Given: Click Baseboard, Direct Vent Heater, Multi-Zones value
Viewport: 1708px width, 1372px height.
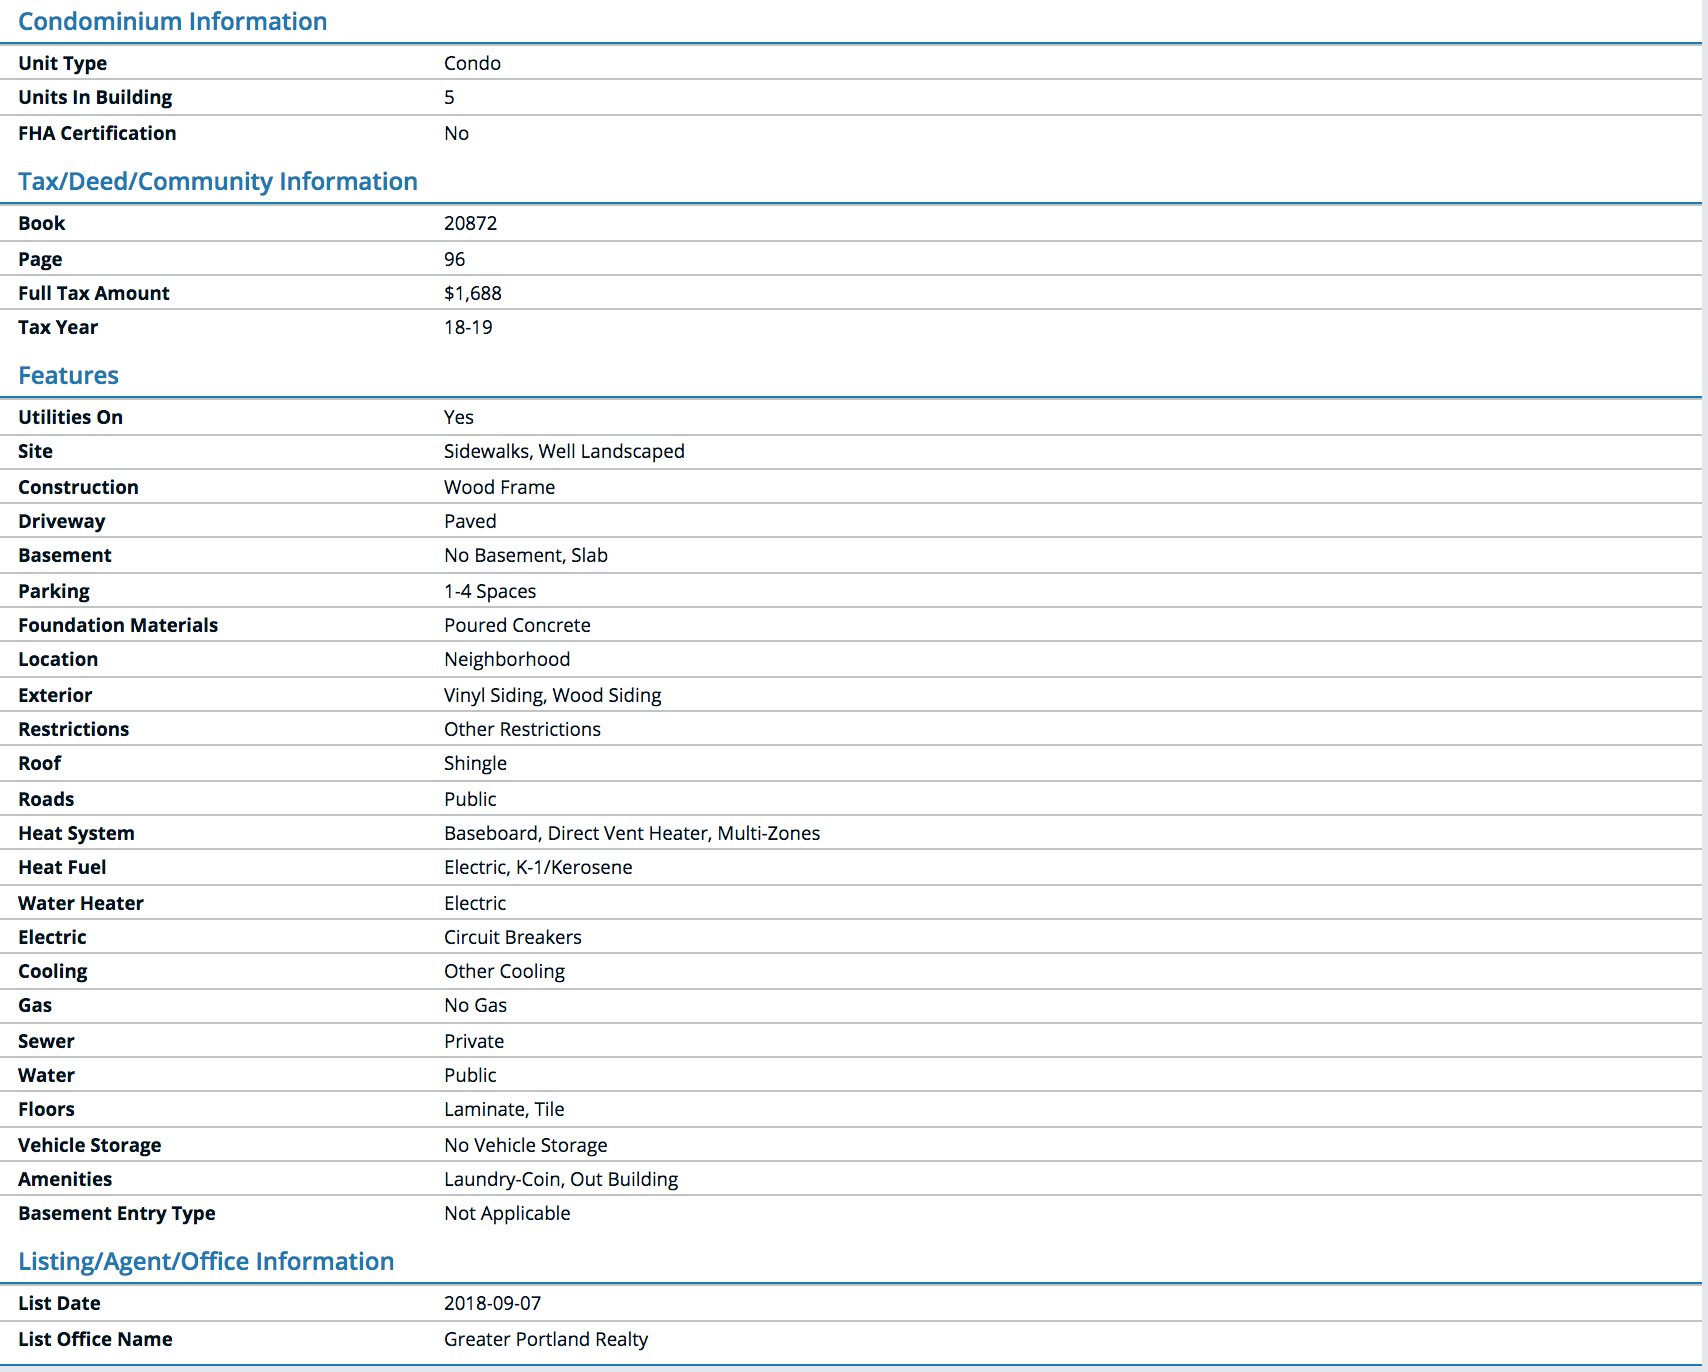Looking at the screenshot, I should [x=632, y=833].
